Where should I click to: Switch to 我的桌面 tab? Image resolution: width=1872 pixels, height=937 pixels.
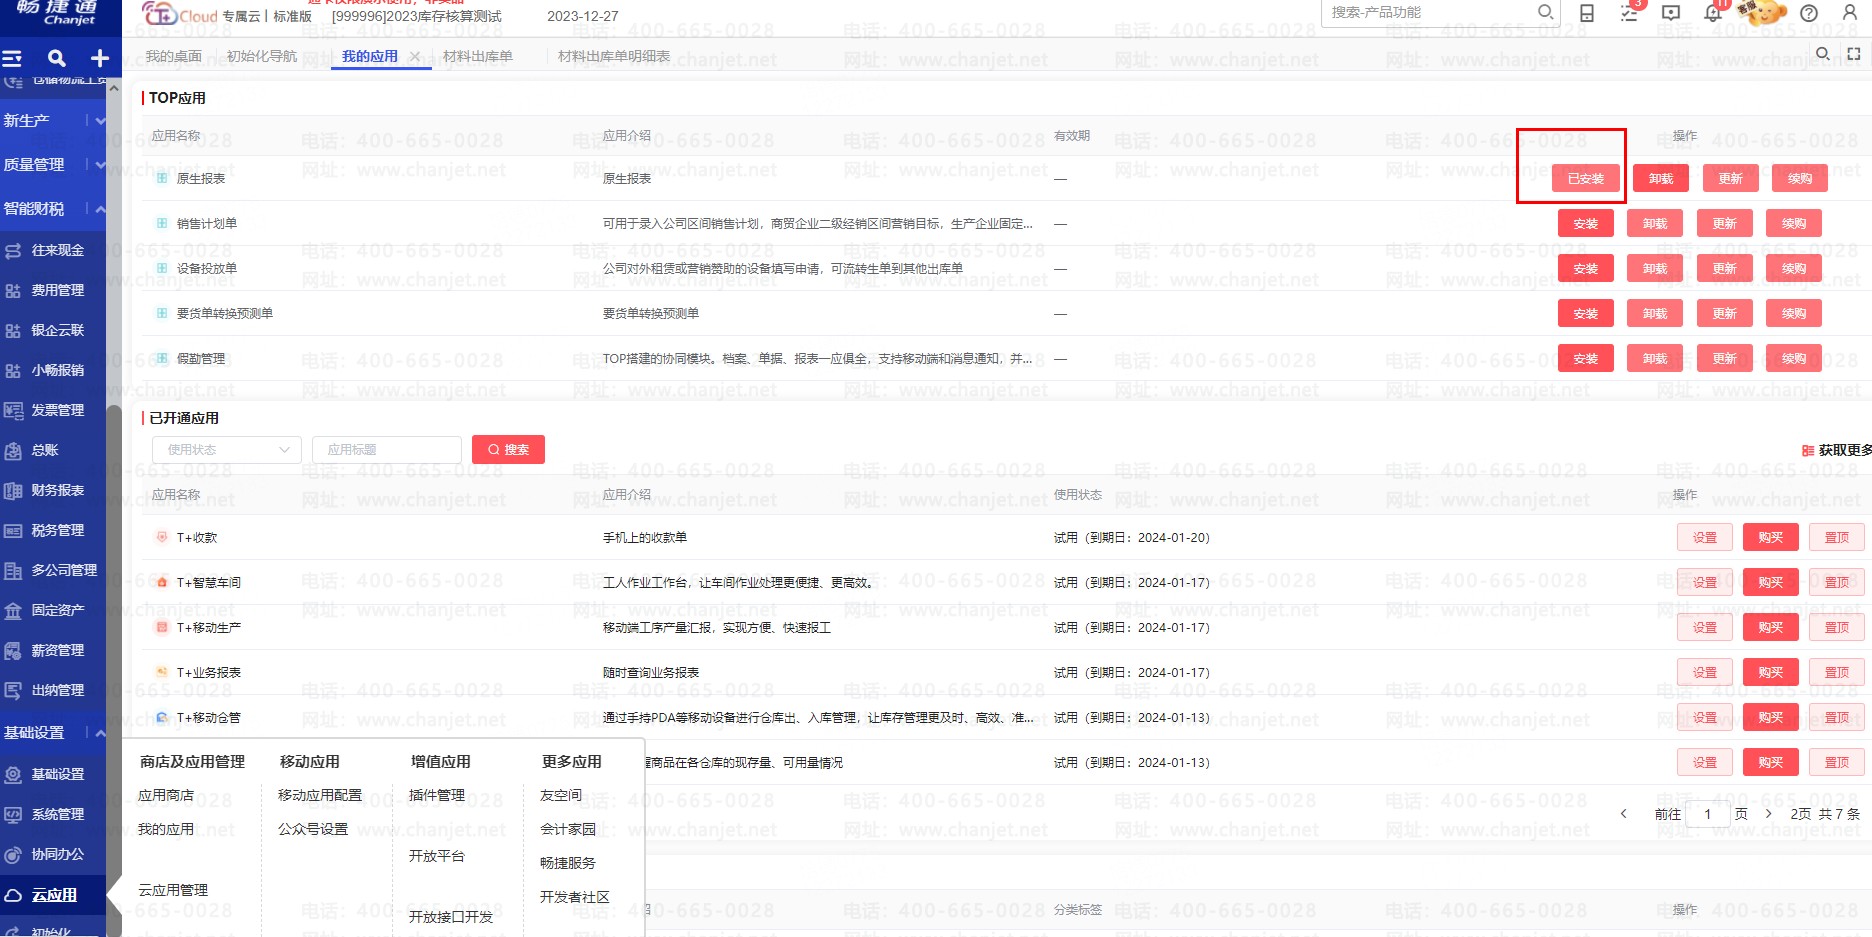[x=173, y=56]
